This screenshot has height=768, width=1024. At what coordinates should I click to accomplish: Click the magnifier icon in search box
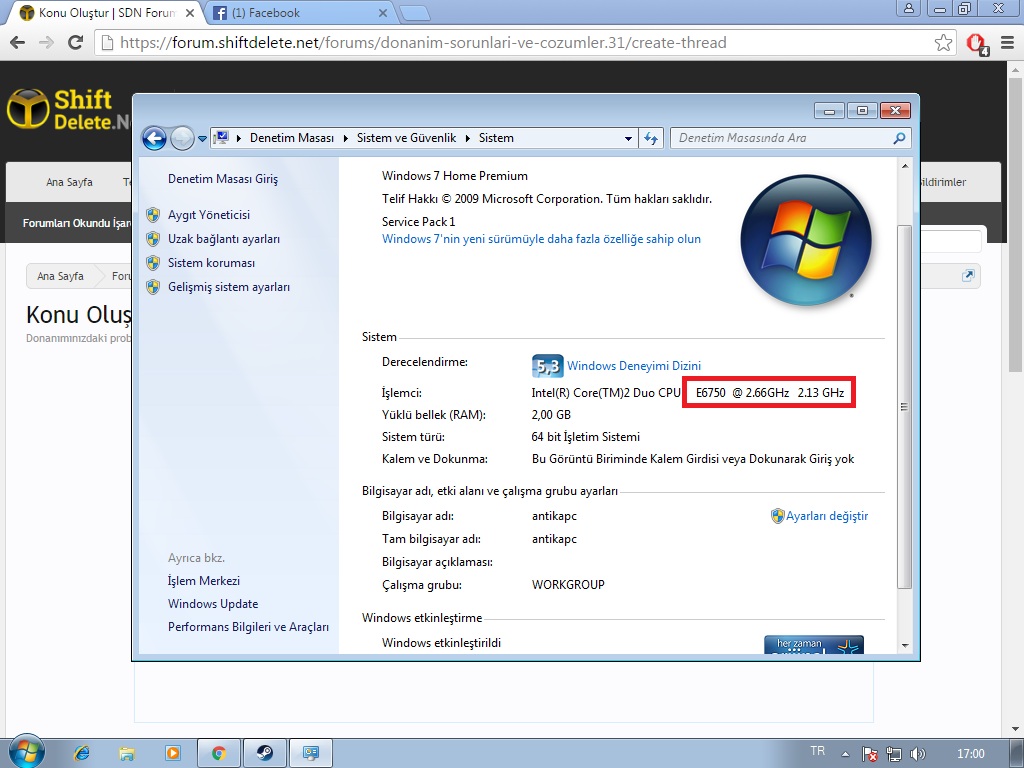click(899, 138)
